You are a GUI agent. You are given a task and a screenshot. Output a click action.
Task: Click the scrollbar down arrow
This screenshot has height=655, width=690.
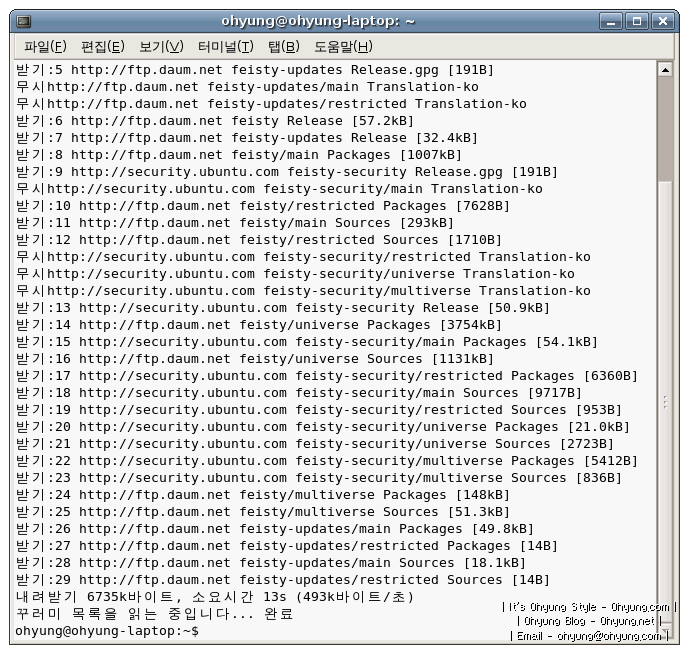point(665,632)
